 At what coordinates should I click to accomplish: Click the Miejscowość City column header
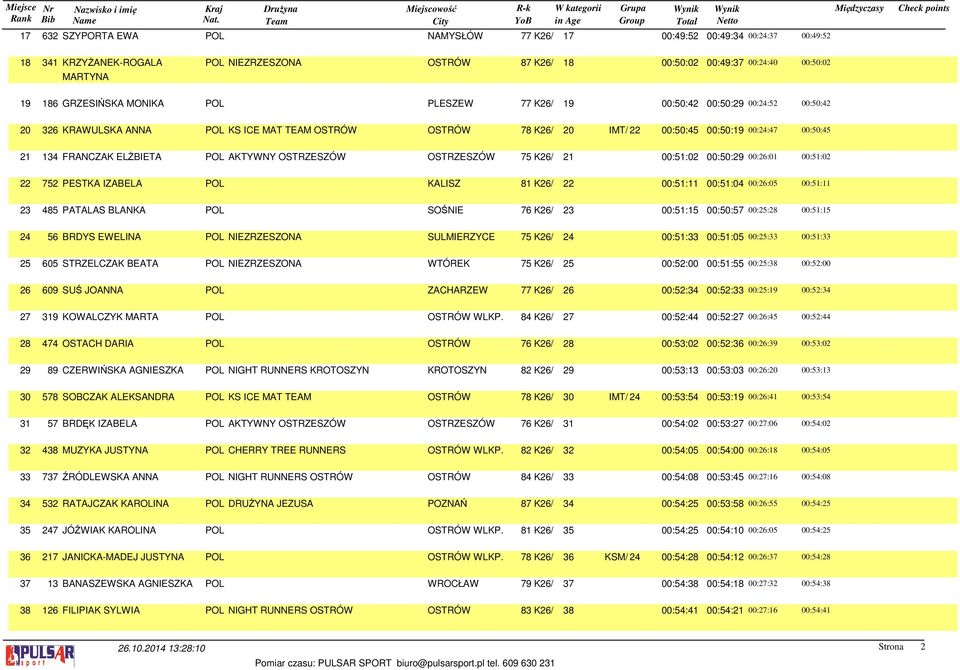pyautogui.click(x=431, y=15)
